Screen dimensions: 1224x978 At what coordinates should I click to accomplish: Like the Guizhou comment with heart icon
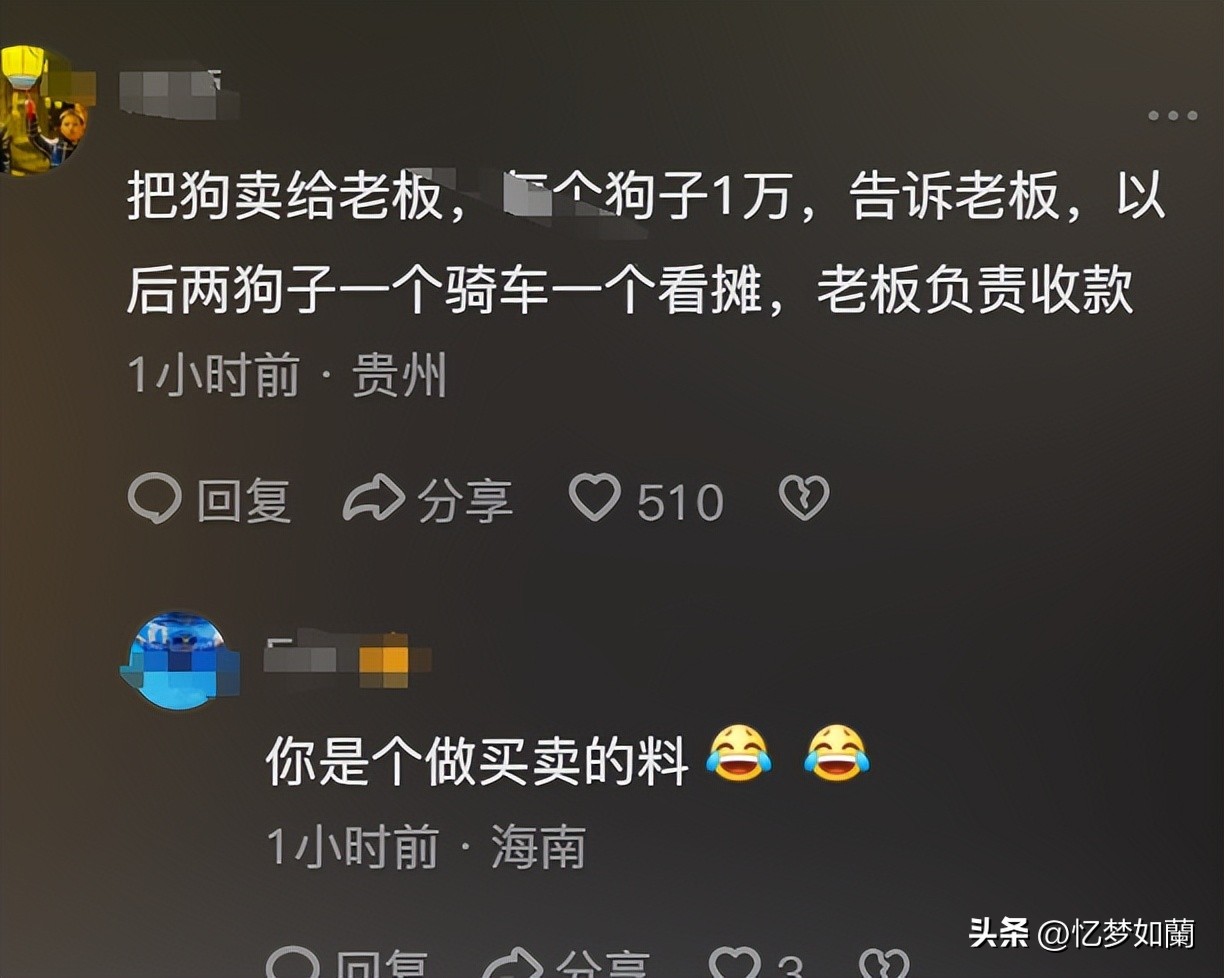[x=595, y=497]
